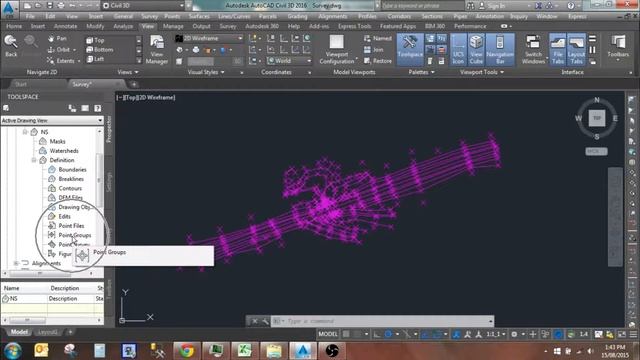Add a new drawing tab with plus

pyautogui.click(x=134, y=84)
